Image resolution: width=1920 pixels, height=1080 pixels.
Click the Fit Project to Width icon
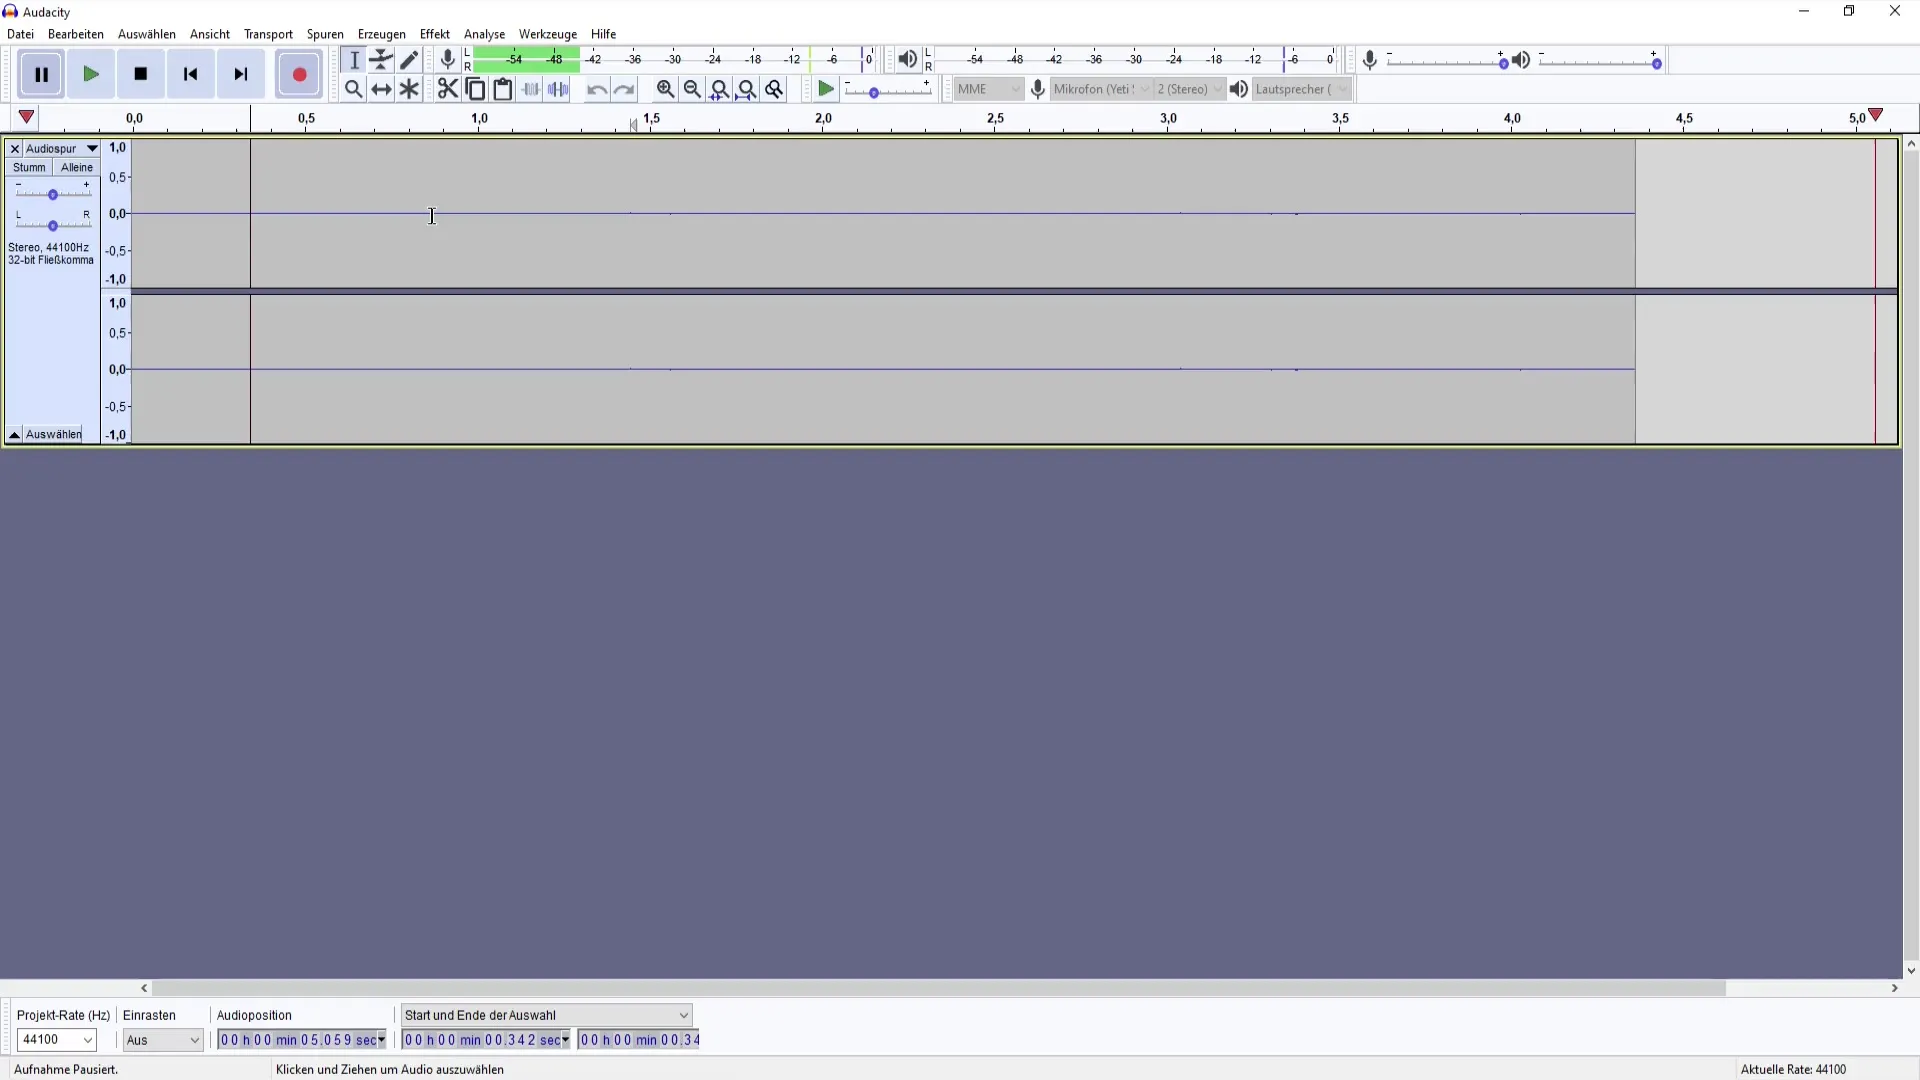pyautogui.click(x=746, y=89)
